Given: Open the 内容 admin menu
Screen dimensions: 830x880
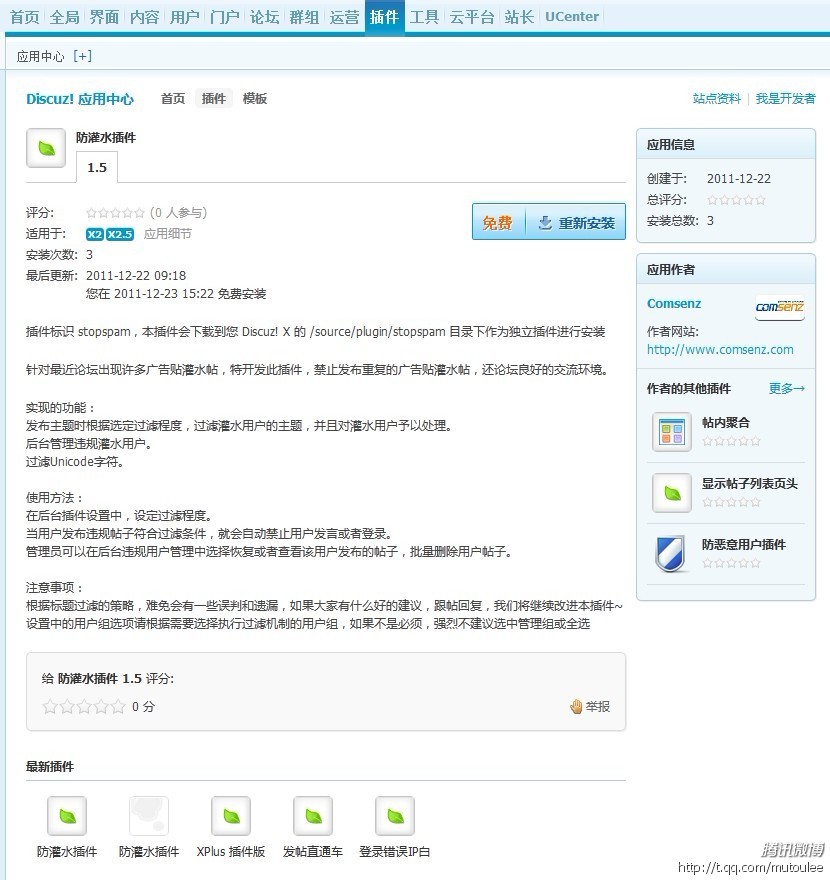Looking at the screenshot, I should click(144, 17).
